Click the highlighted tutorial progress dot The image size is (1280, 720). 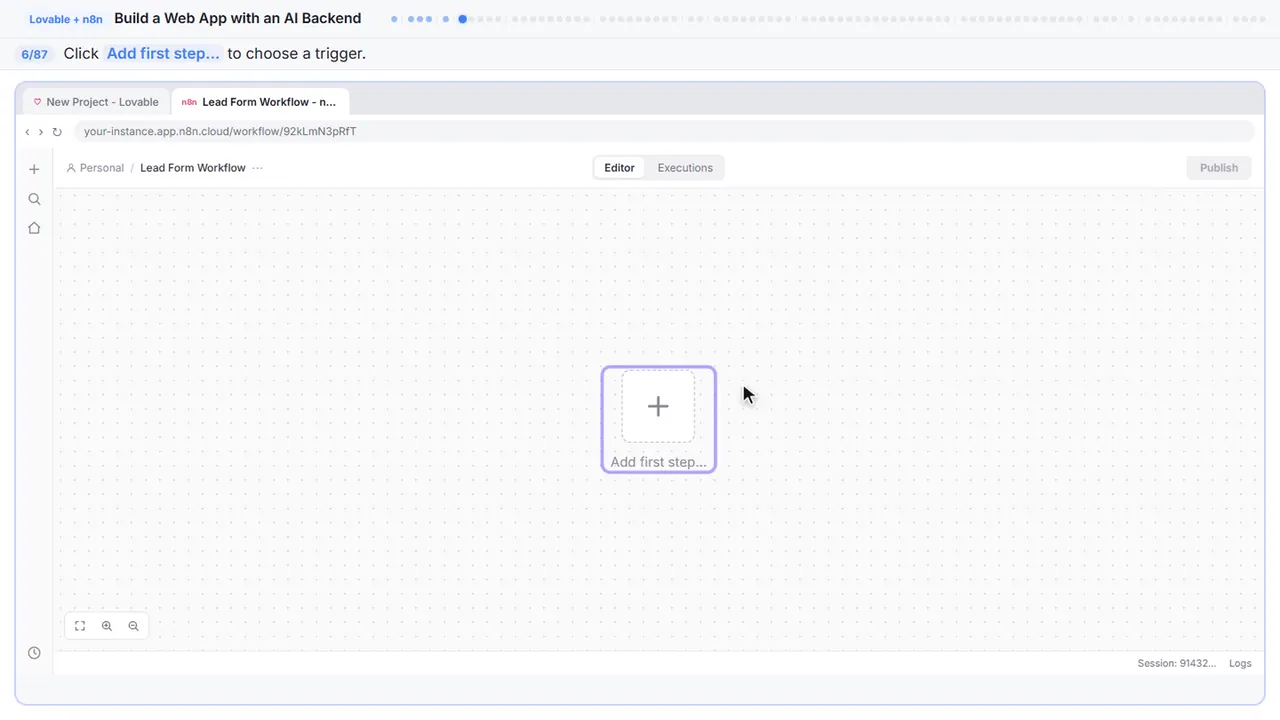click(462, 19)
